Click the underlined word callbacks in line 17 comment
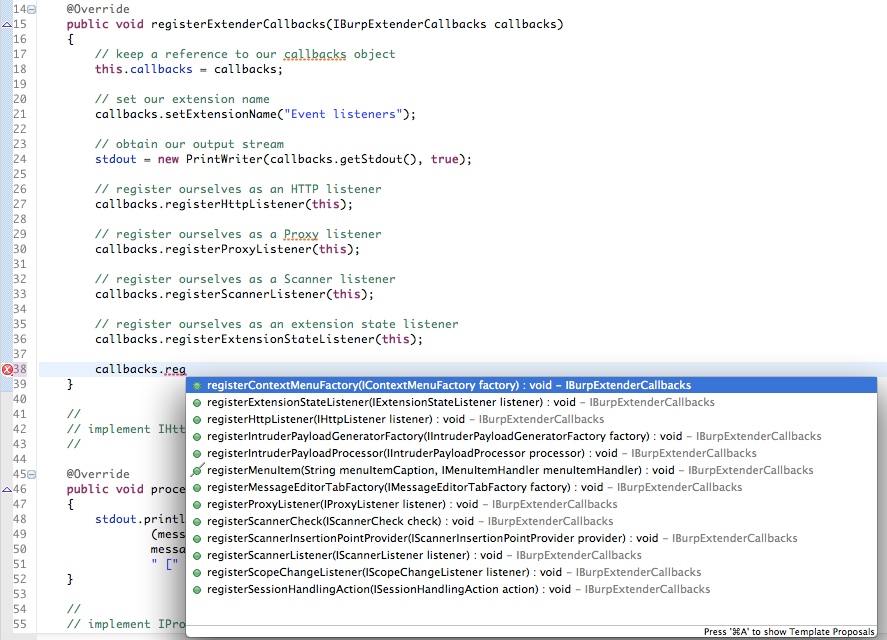Image resolution: width=887 pixels, height=640 pixels. click(x=315, y=54)
